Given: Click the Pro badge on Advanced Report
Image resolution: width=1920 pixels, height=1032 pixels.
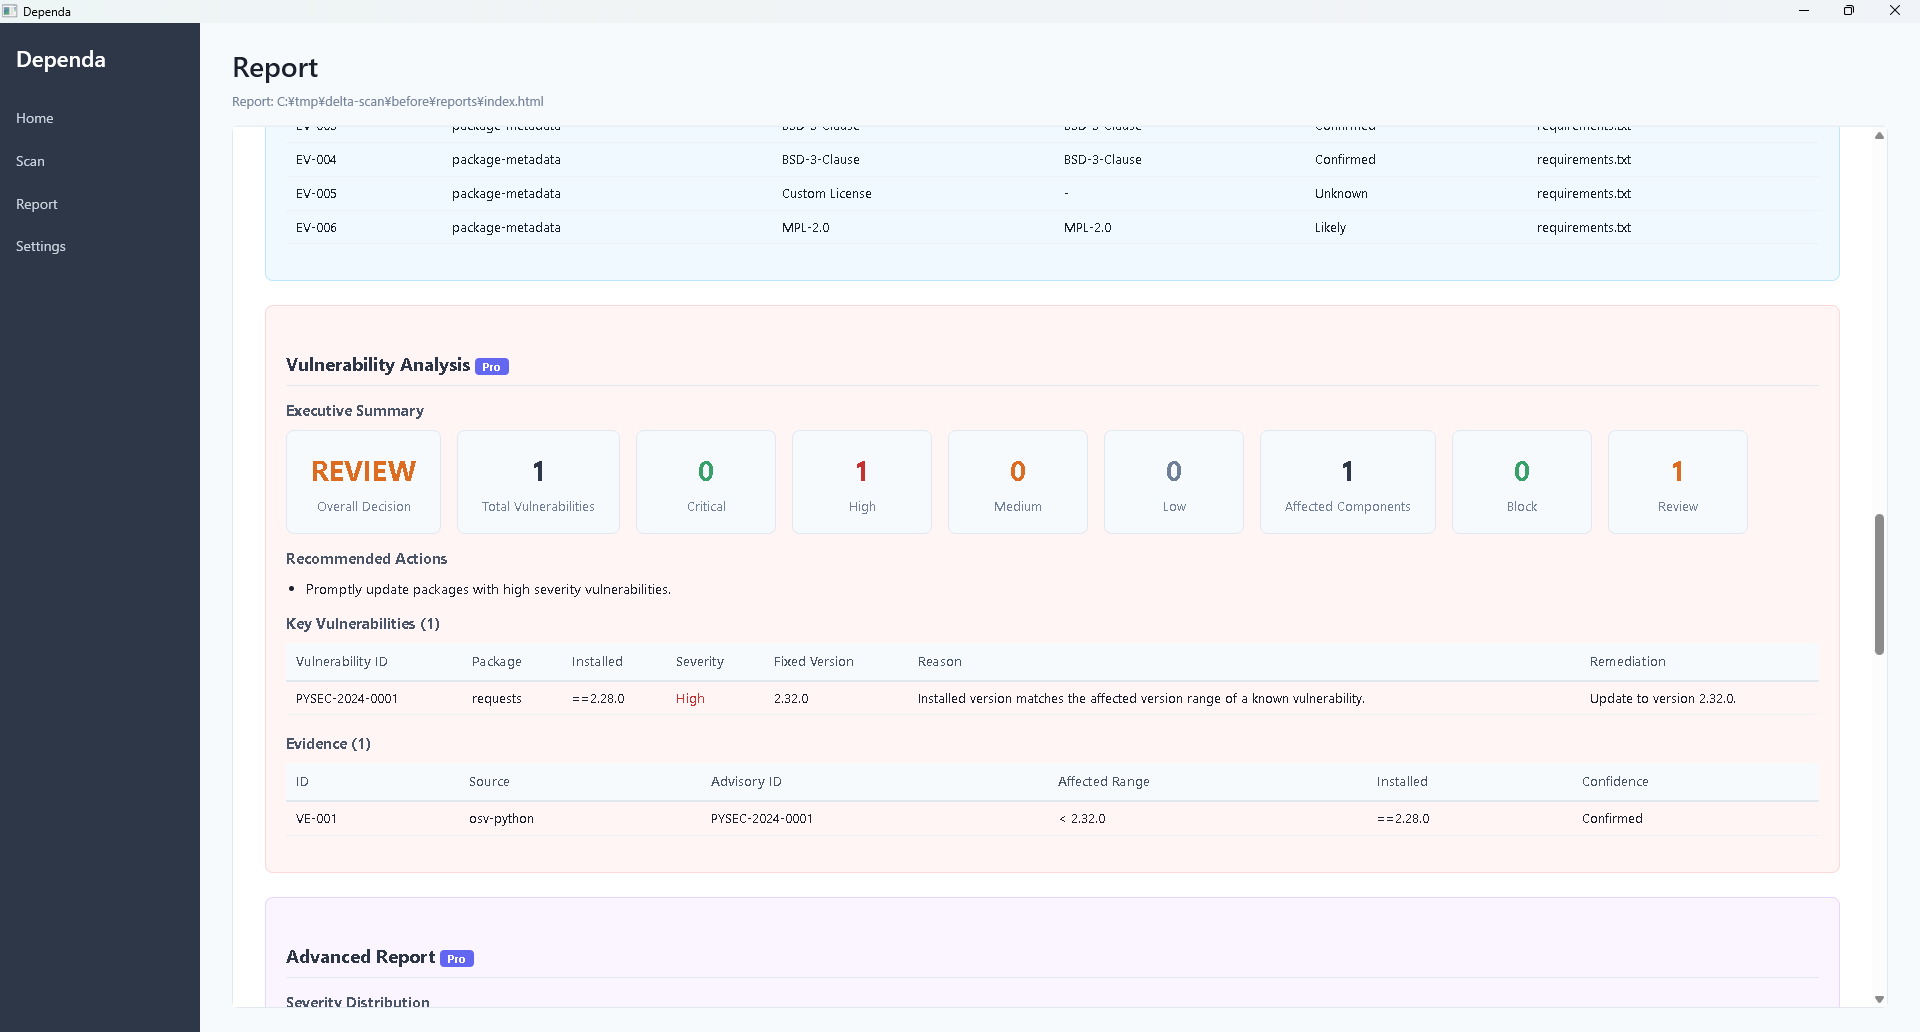Looking at the screenshot, I should (456, 958).
